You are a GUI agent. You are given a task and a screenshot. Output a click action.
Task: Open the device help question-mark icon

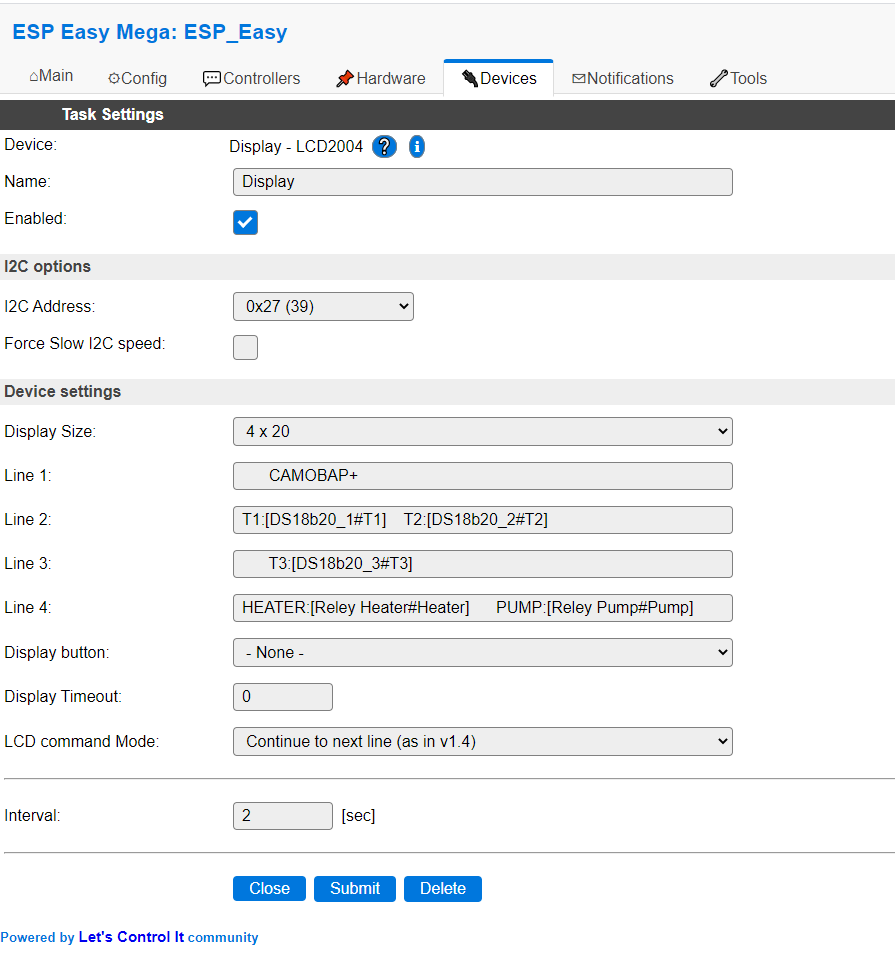[384, 147]
